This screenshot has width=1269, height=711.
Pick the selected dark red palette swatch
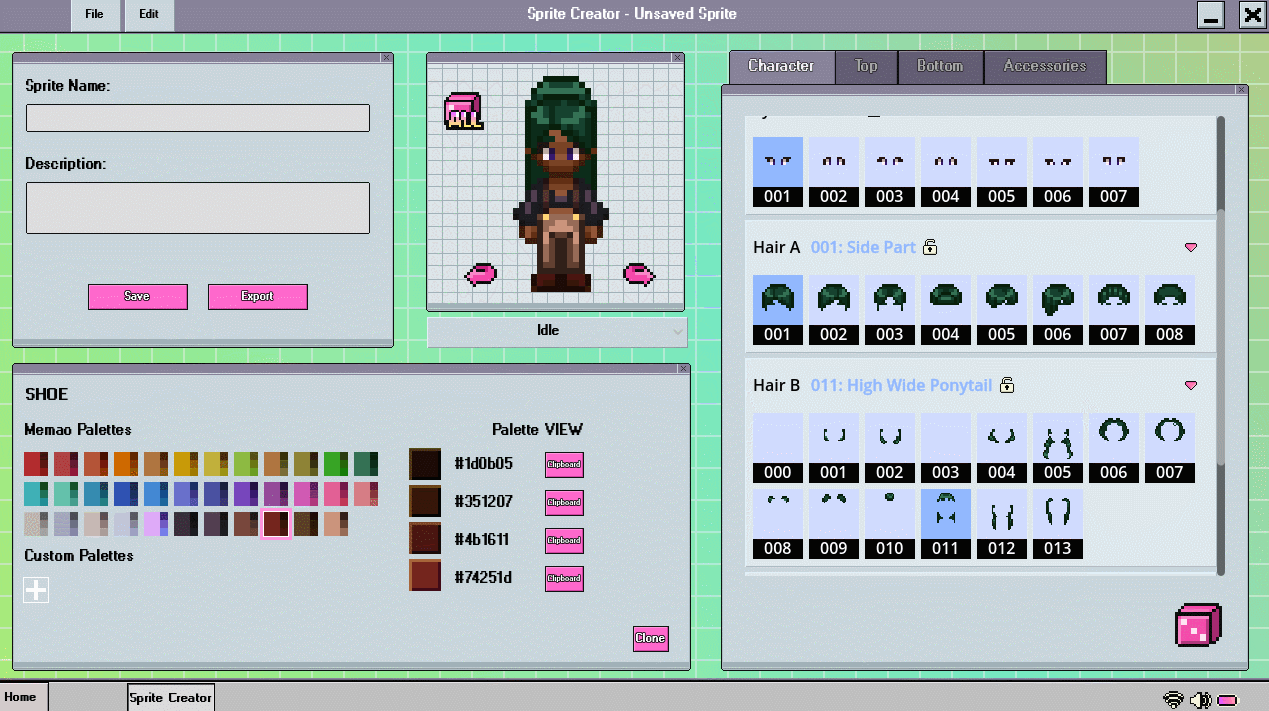[x=276, y=524]
